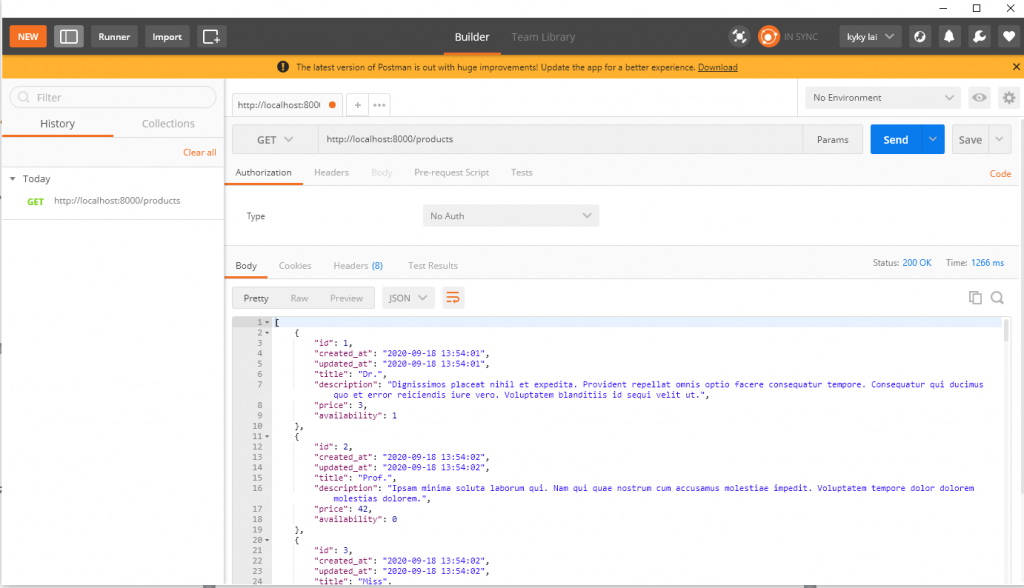1024x588 pixels.
Task: Collapse JSON object at line 20
Action: tap(267, 540)
